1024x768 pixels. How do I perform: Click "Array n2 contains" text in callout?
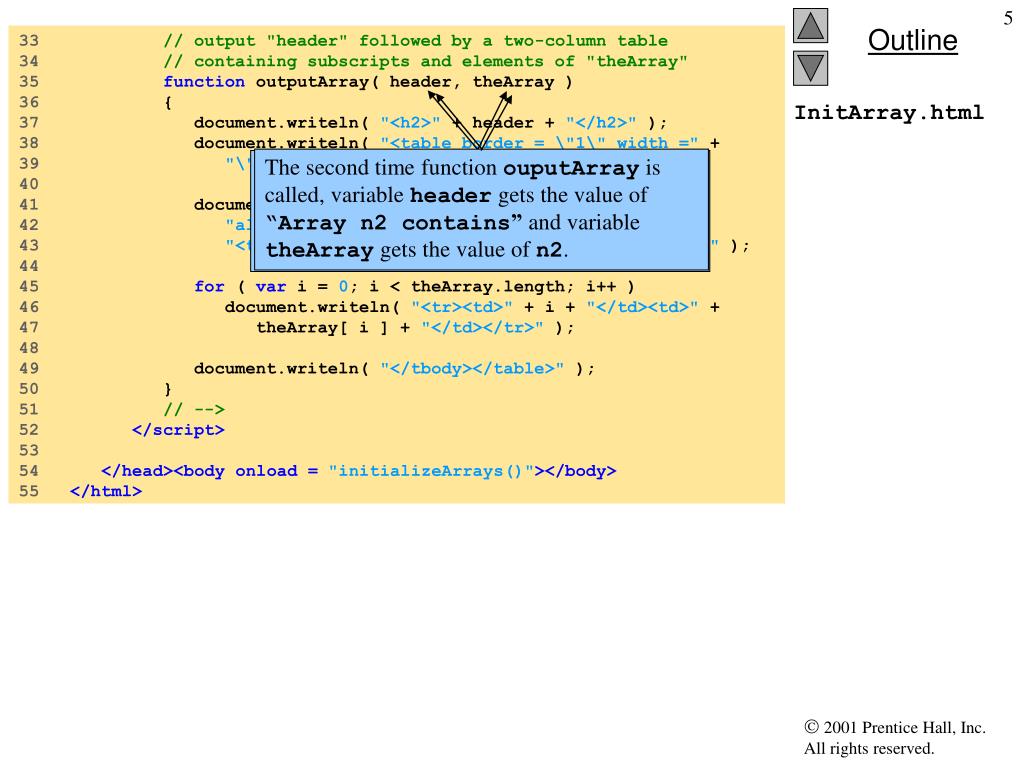[x=394, y=223]
